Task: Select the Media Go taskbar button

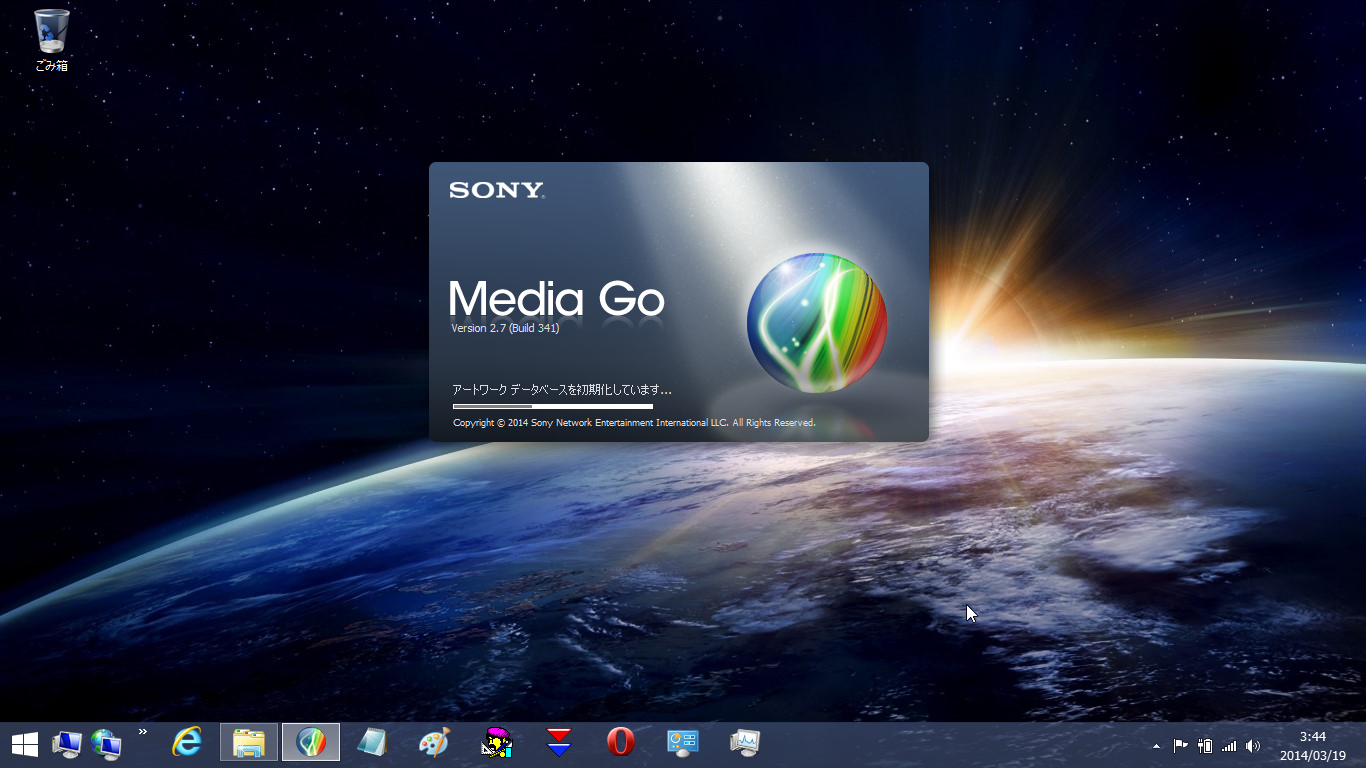Action: (311, 743)
